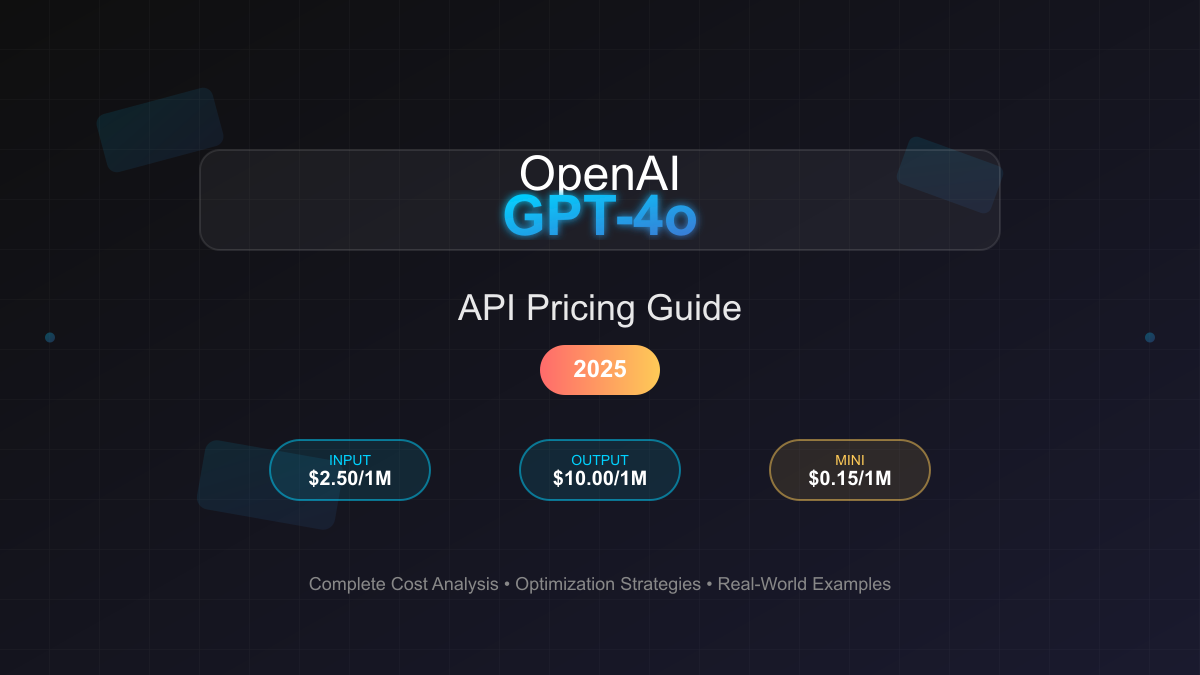Click the API Pricing Guide heading

600,308
